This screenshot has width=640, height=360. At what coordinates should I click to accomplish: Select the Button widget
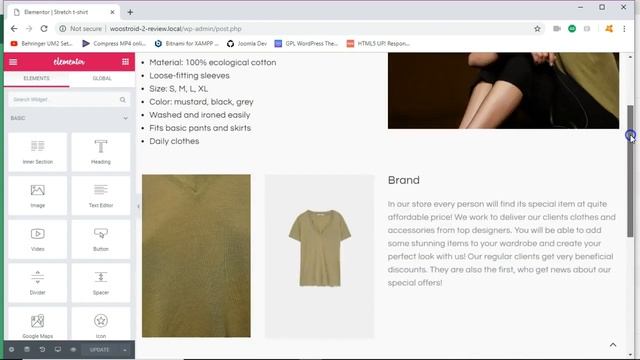pyautogui.click(x=101, y=239)
